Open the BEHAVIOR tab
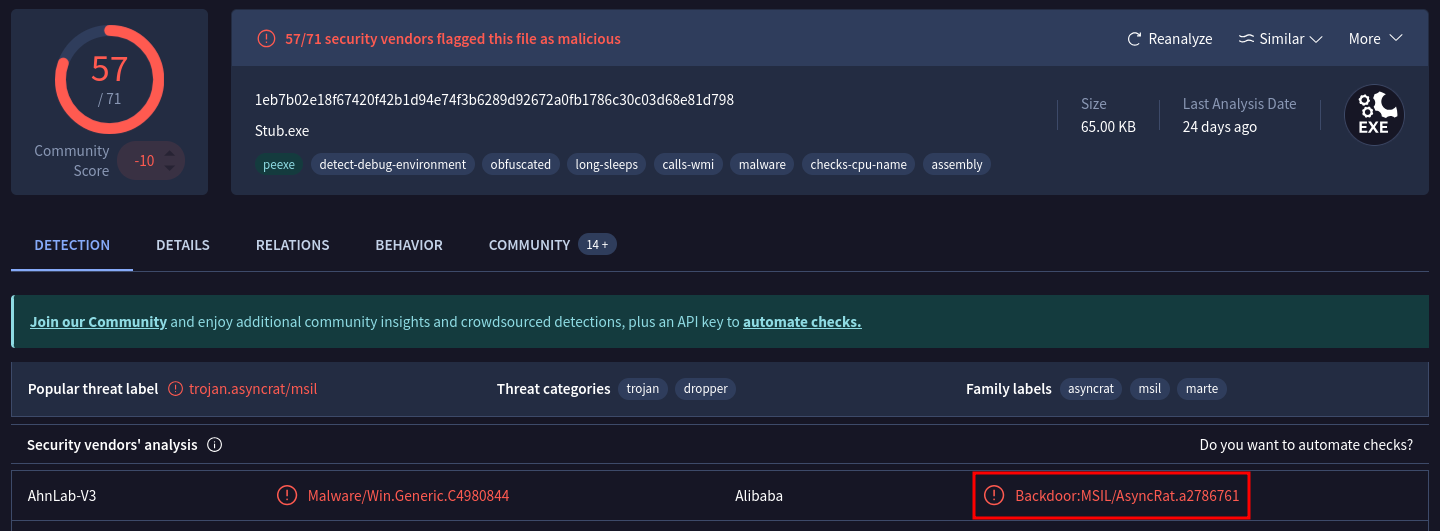 click(409, 245)
